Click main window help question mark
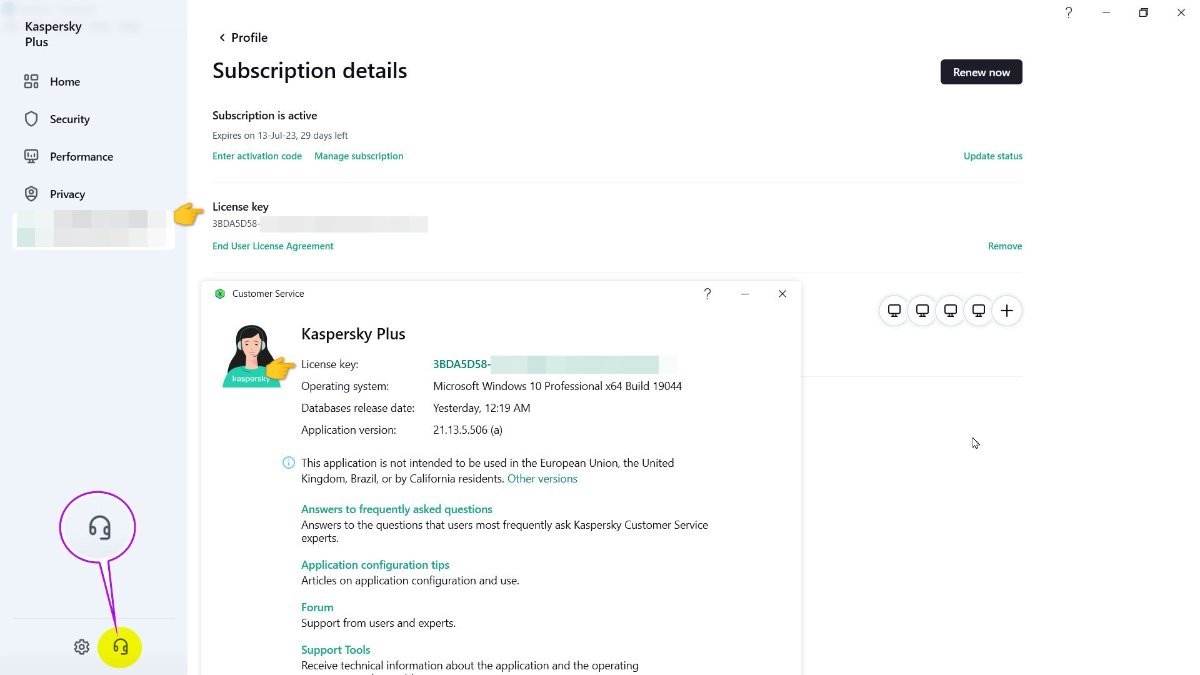 1068,13
